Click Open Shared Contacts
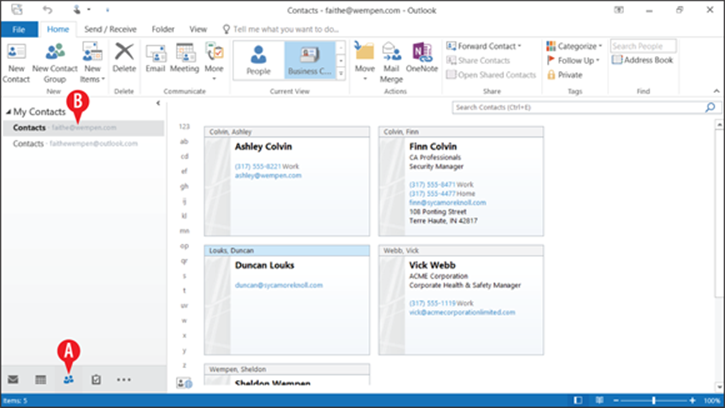Viewport: 725px width, 408px height. [491, 74]
